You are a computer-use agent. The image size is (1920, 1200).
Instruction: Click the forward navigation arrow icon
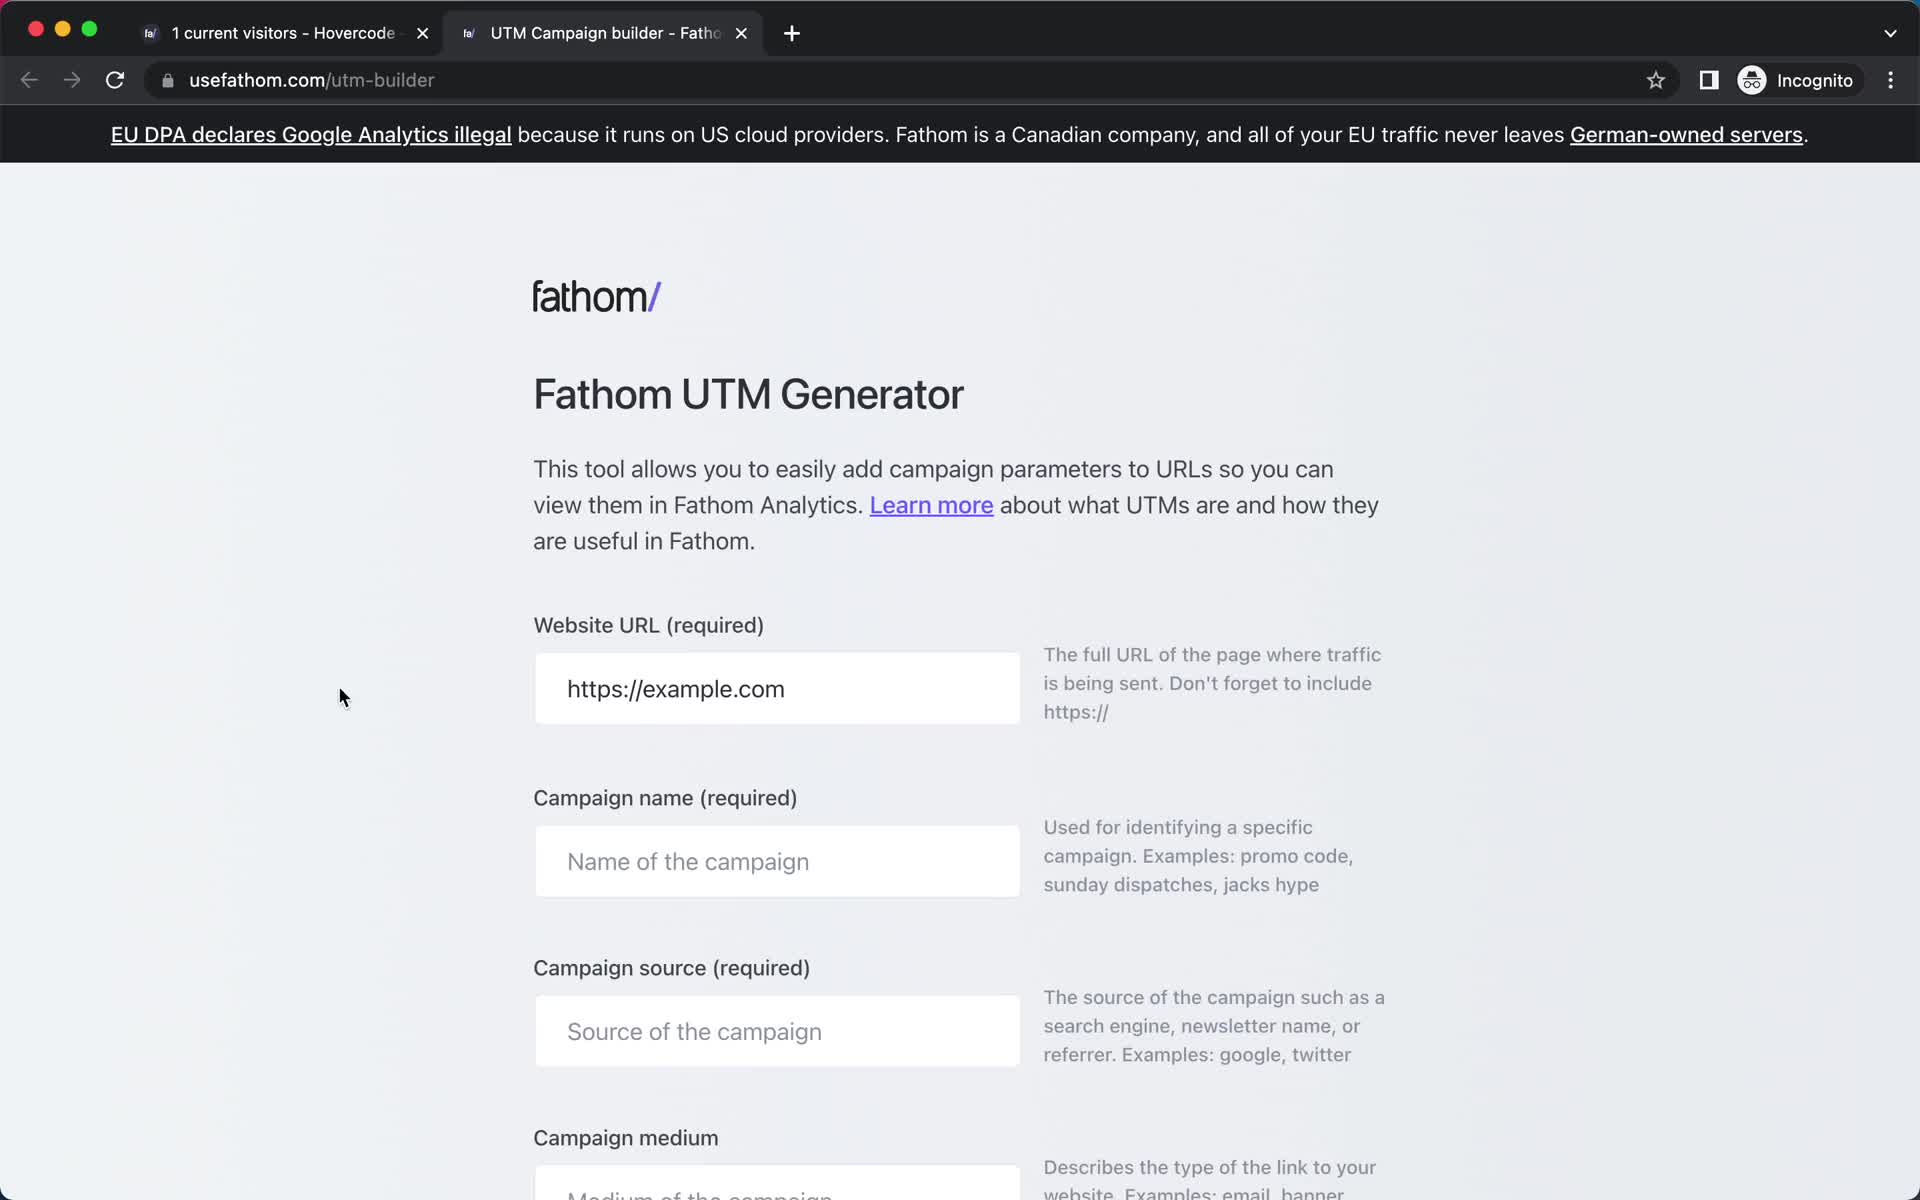point(70,80)
